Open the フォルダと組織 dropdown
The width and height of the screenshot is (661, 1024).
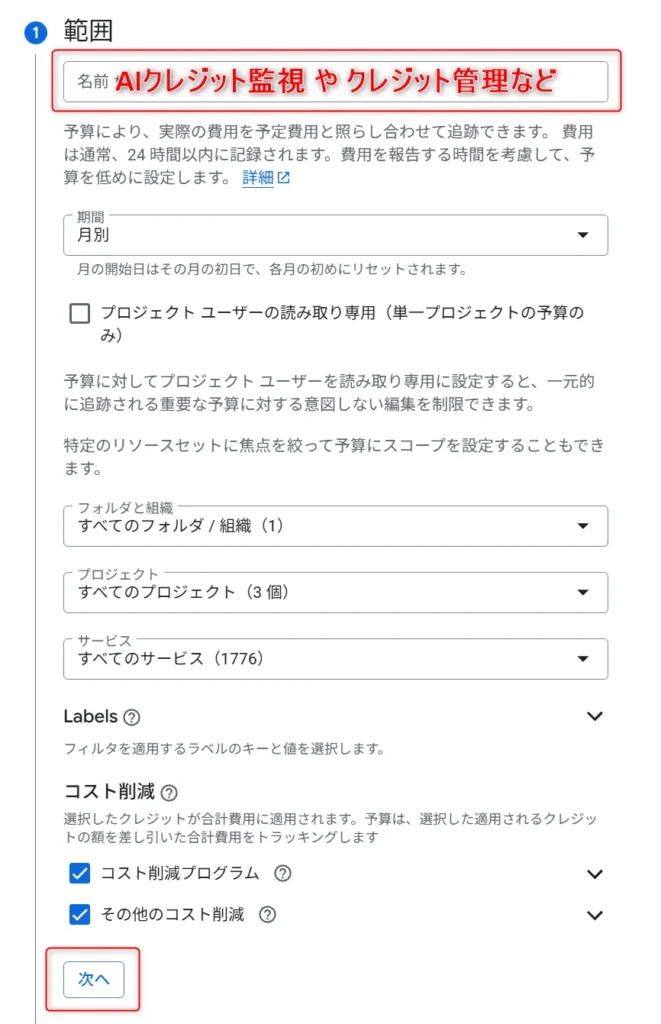(x=335, y=526)
